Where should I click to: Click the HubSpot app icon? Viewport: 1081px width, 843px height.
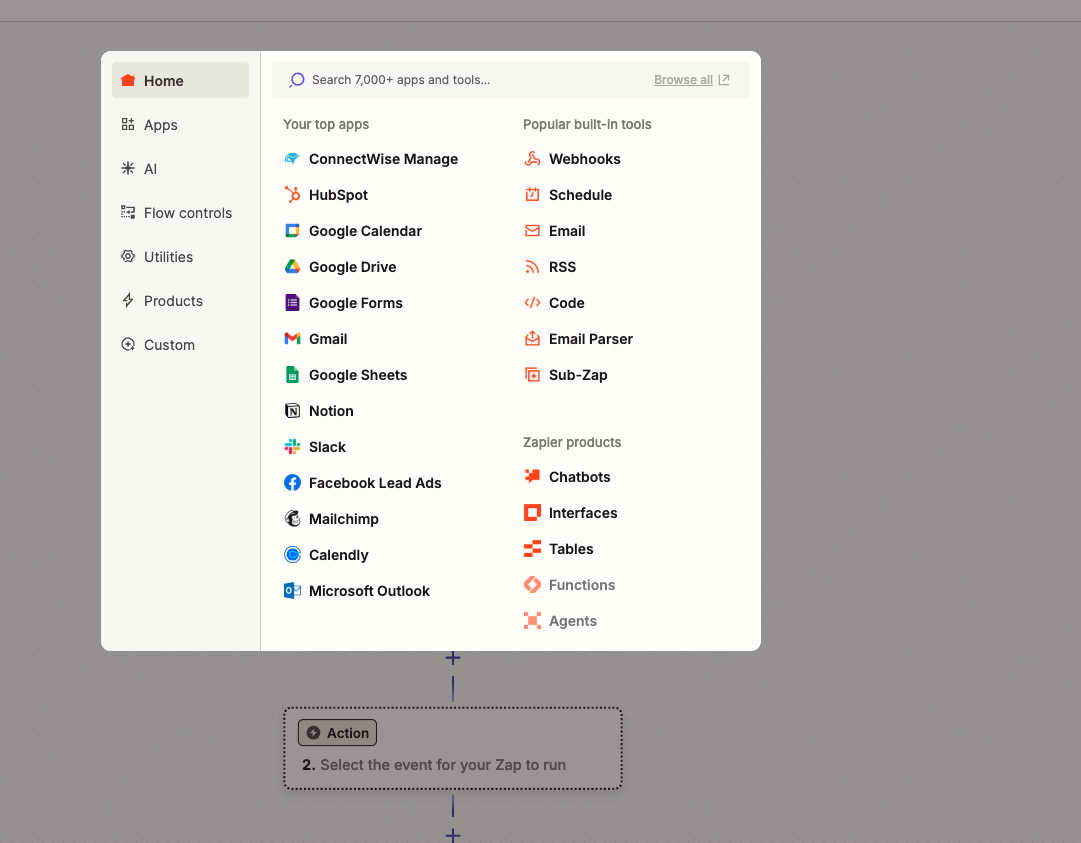292,195
